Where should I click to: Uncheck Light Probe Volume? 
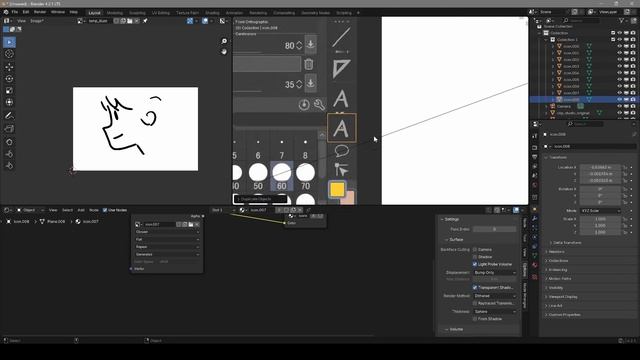(475, 264)
